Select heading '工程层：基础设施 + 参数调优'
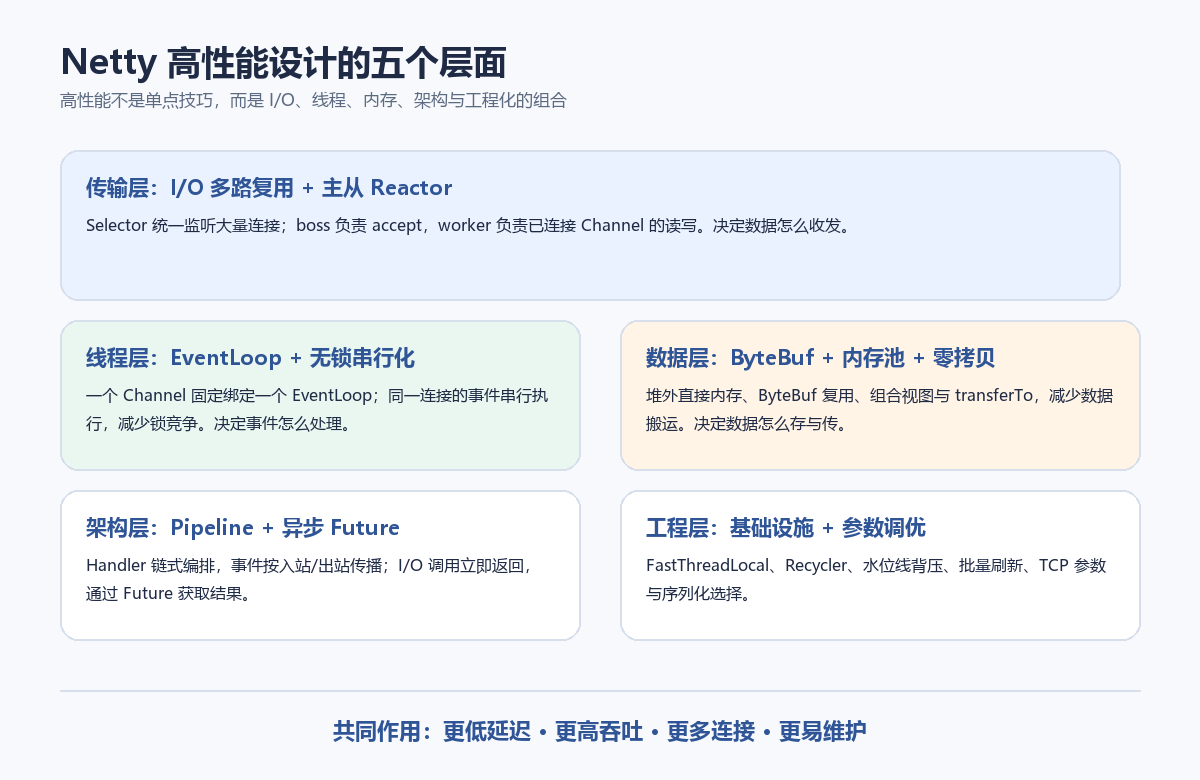The height and width of the screenshot is (780, 1200). 786,527
